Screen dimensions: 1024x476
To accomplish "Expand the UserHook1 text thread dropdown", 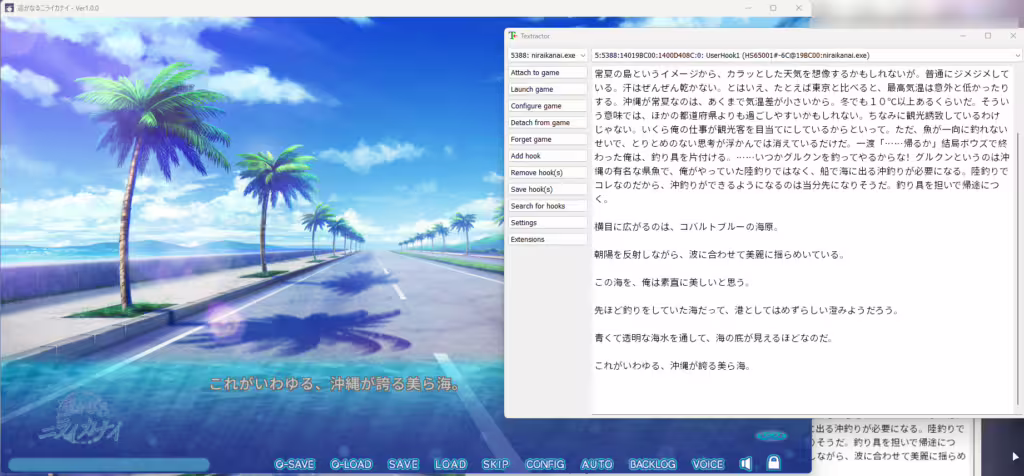I will [807, 56].
